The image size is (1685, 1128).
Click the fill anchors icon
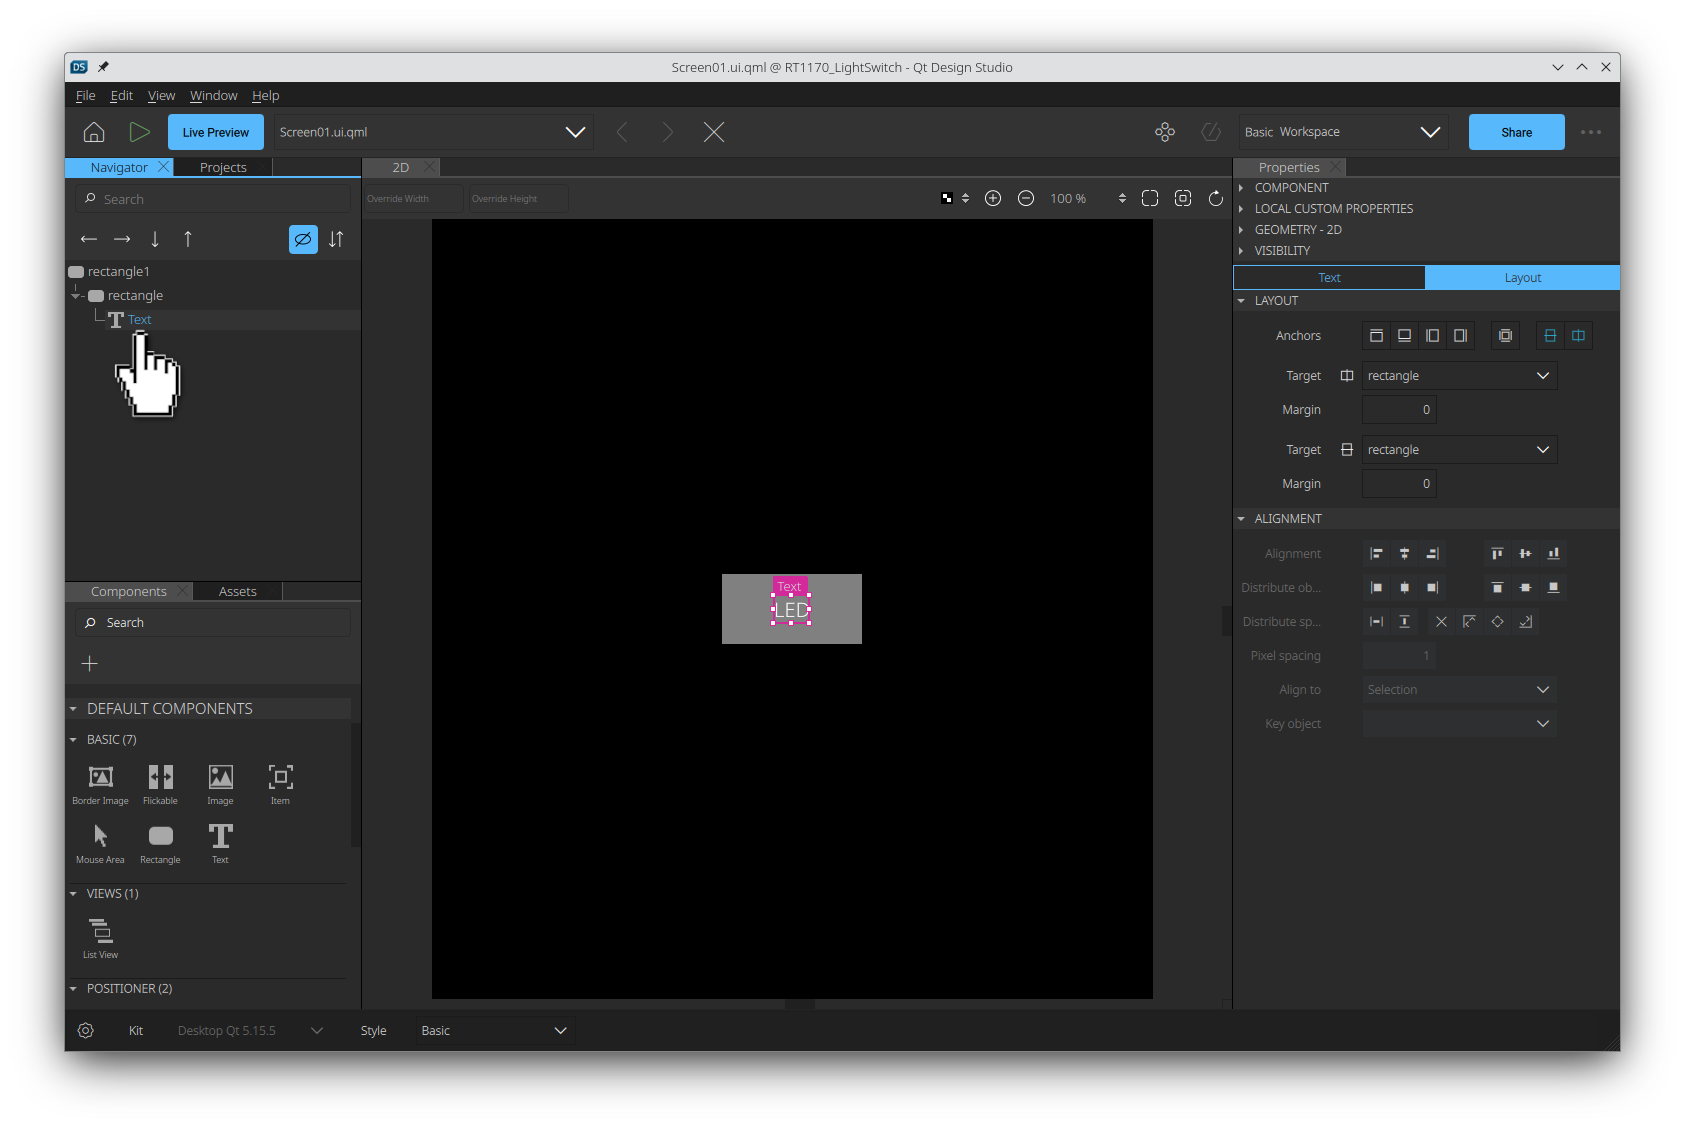(1505, 335)
